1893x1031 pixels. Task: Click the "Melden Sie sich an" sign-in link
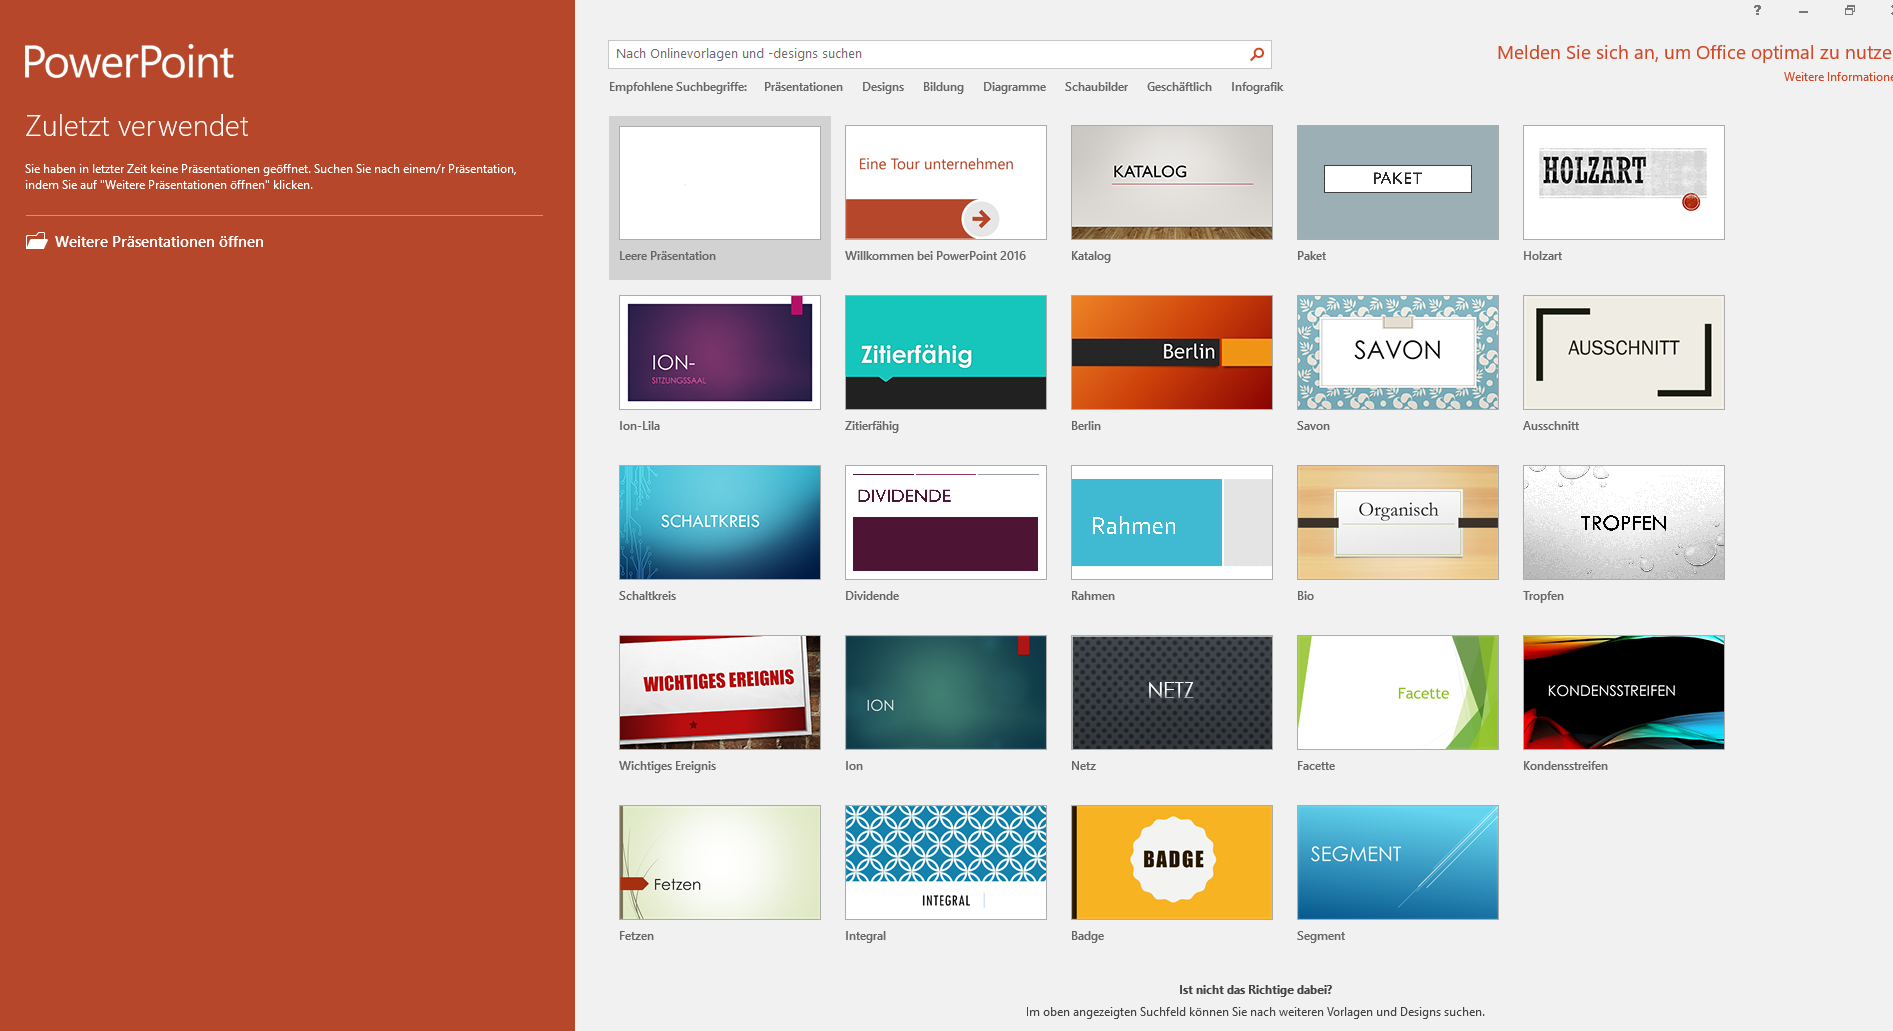click(x=1688, y=52)
